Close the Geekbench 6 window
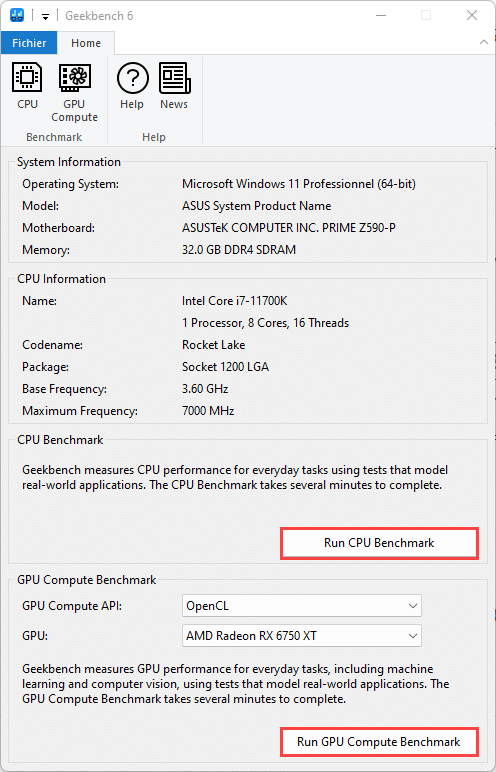Screen dimensions: 496x772 [x=472, y=15]
